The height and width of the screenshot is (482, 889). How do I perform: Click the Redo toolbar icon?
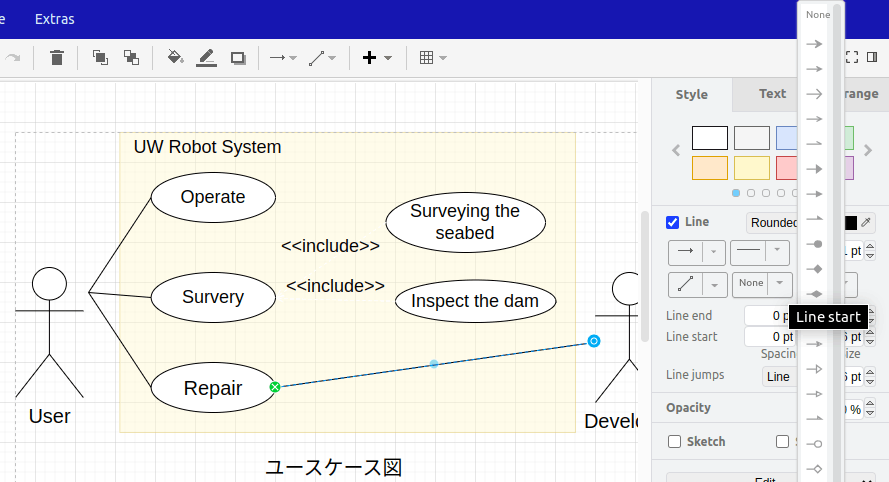click(x=13, y=58)
